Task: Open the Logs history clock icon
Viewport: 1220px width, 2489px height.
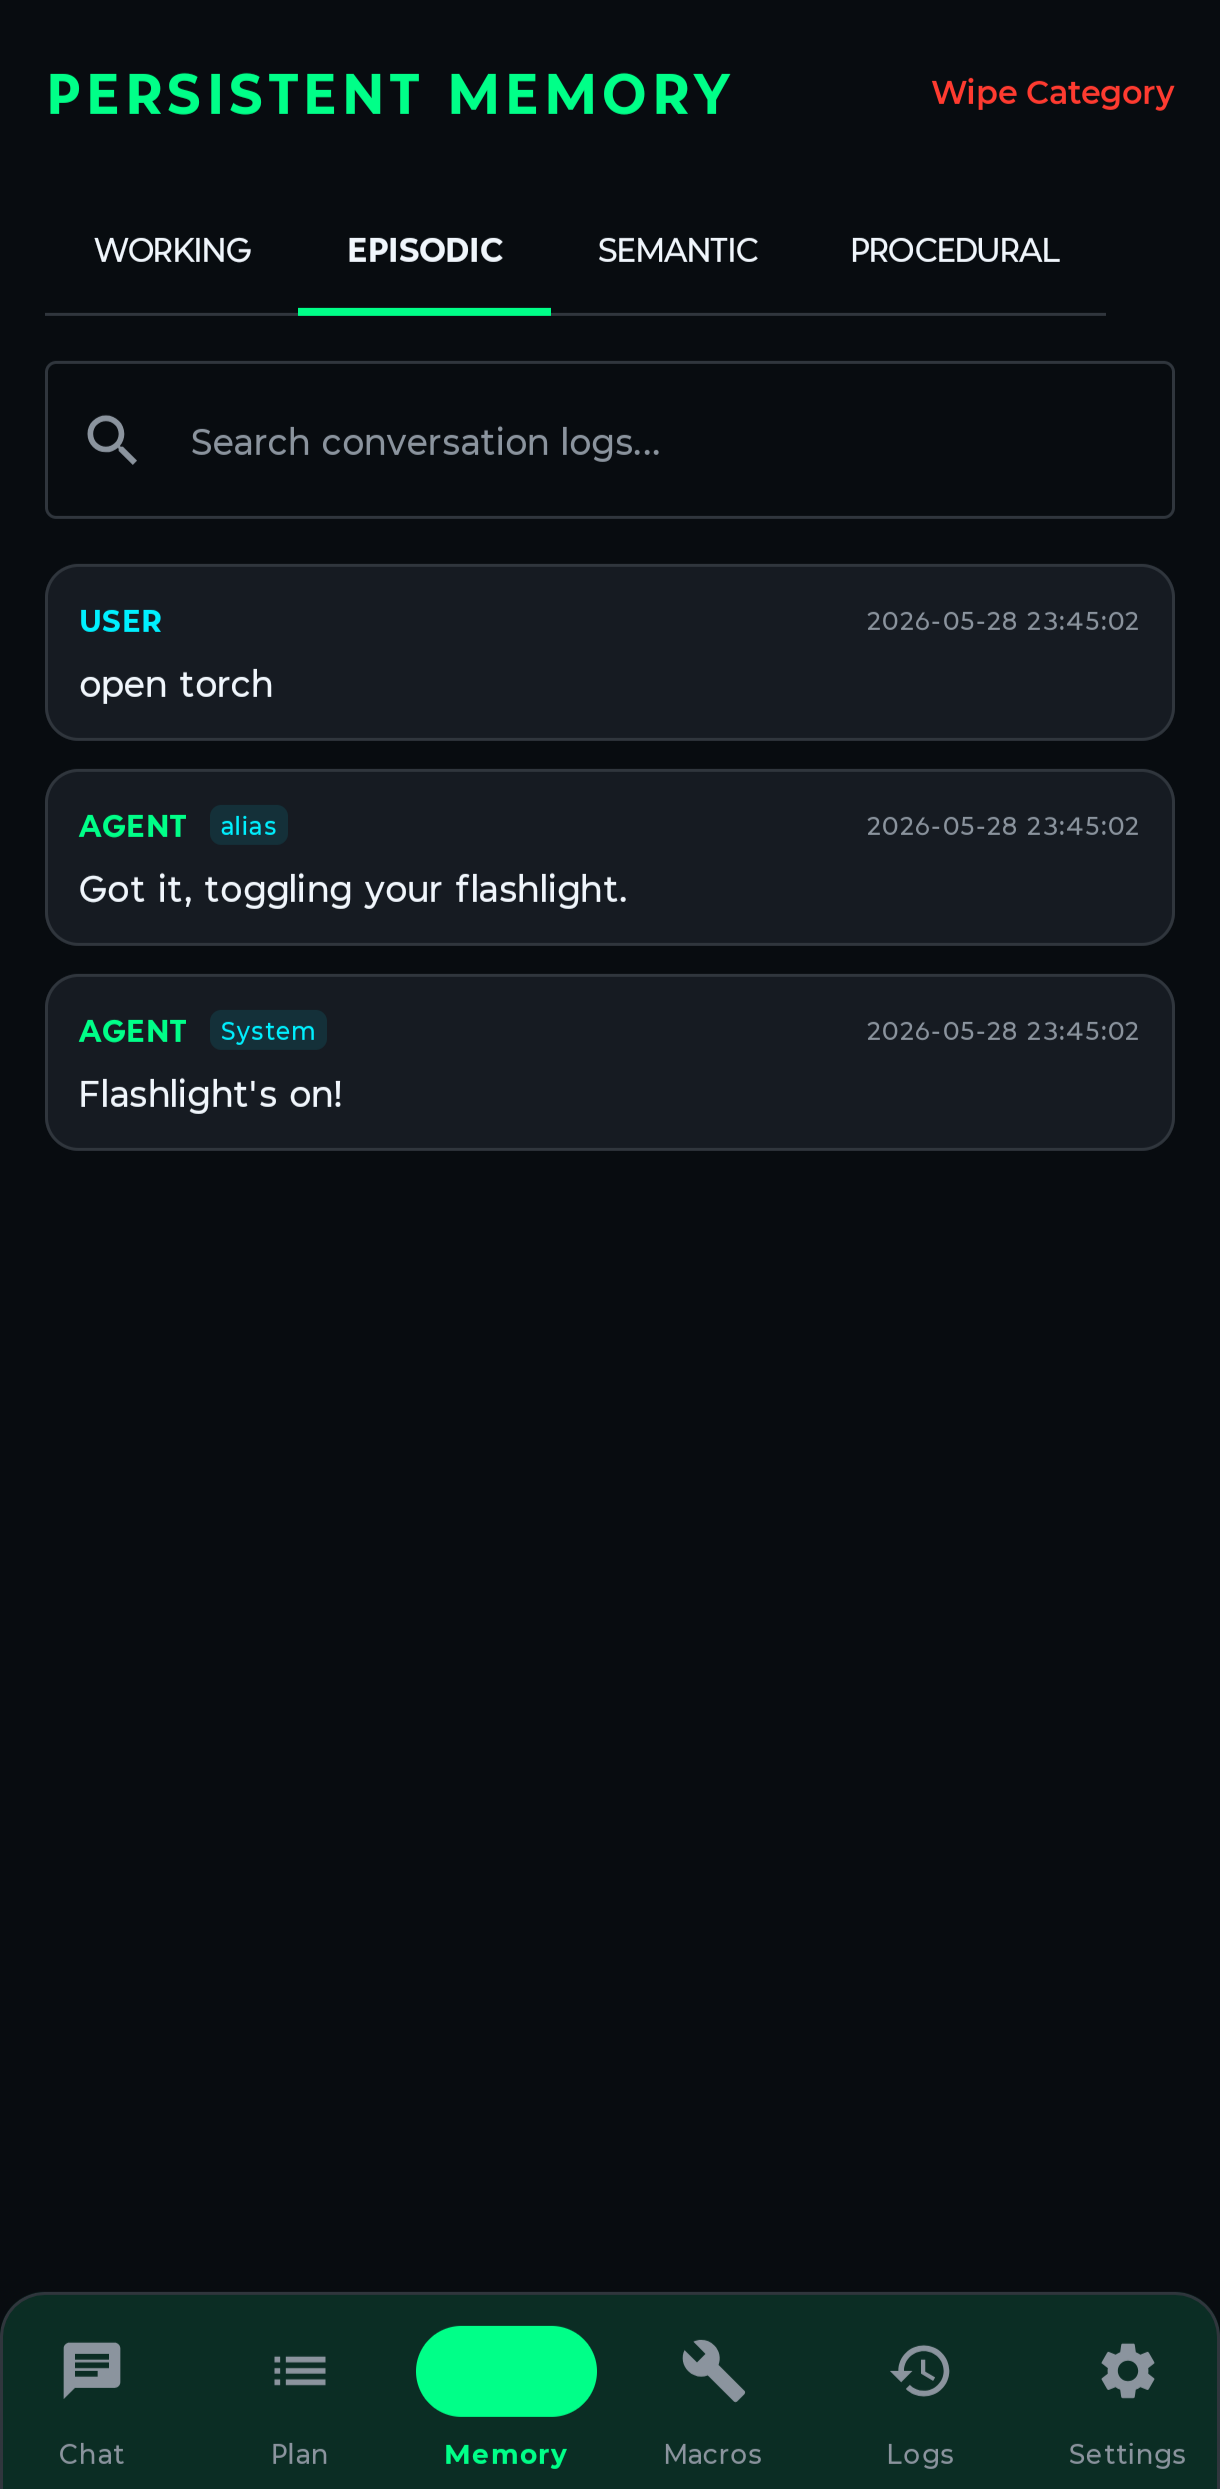Action: pyautogui.click(x=920, y=2370)
